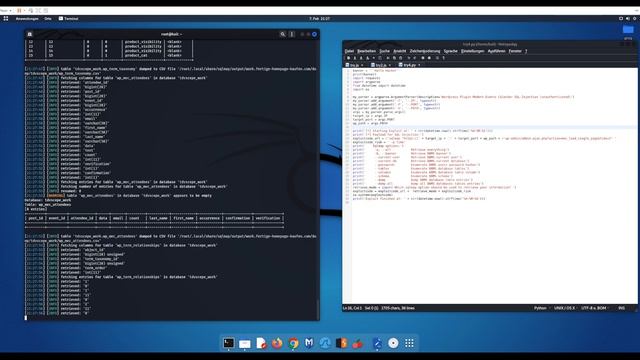Open the Einstellungen menu in Notepadqq
This screenshot has width=640, height=360.
[x=472, y=51]
